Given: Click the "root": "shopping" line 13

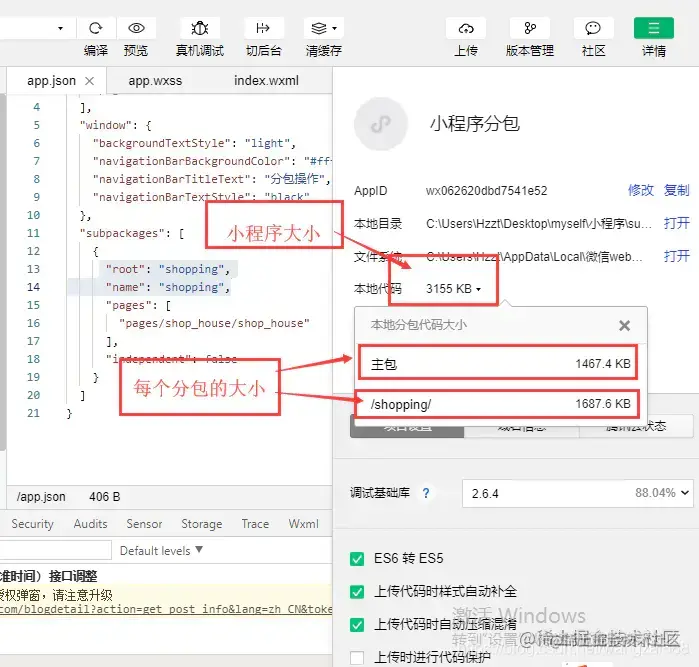Looking at the screenshot, I should (168, 269).
